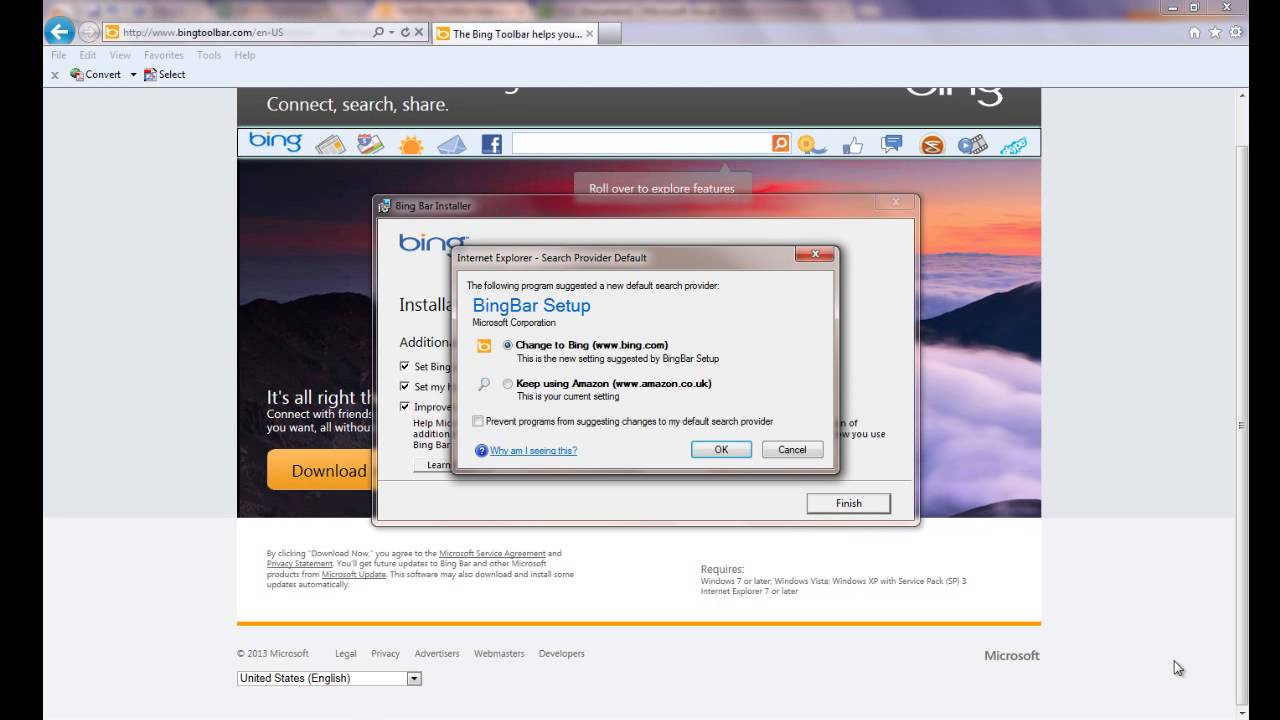The image size is (1280, 720).
Task: Open the Maps icon on Bing bar
Action: [370, 144]
